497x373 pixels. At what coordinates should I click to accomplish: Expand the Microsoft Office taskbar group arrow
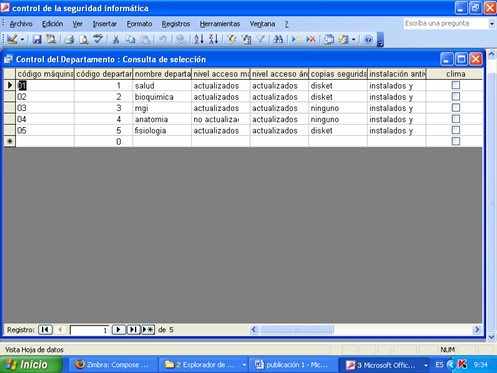coord(426,365)
